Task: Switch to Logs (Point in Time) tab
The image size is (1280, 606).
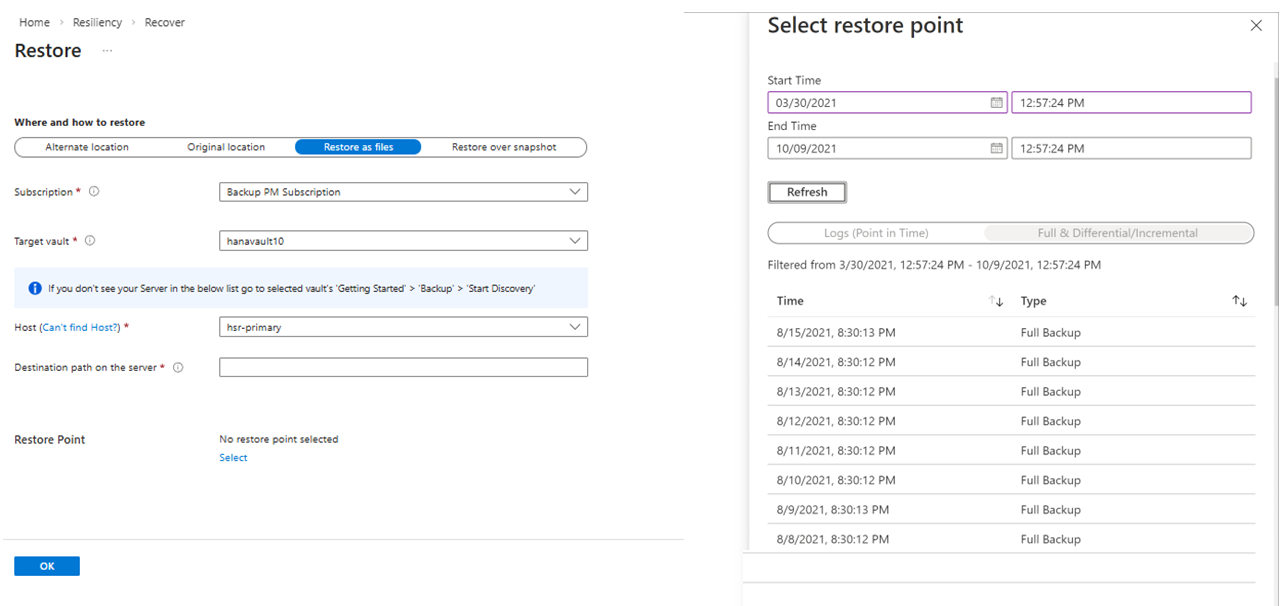Action: point(876,233)
